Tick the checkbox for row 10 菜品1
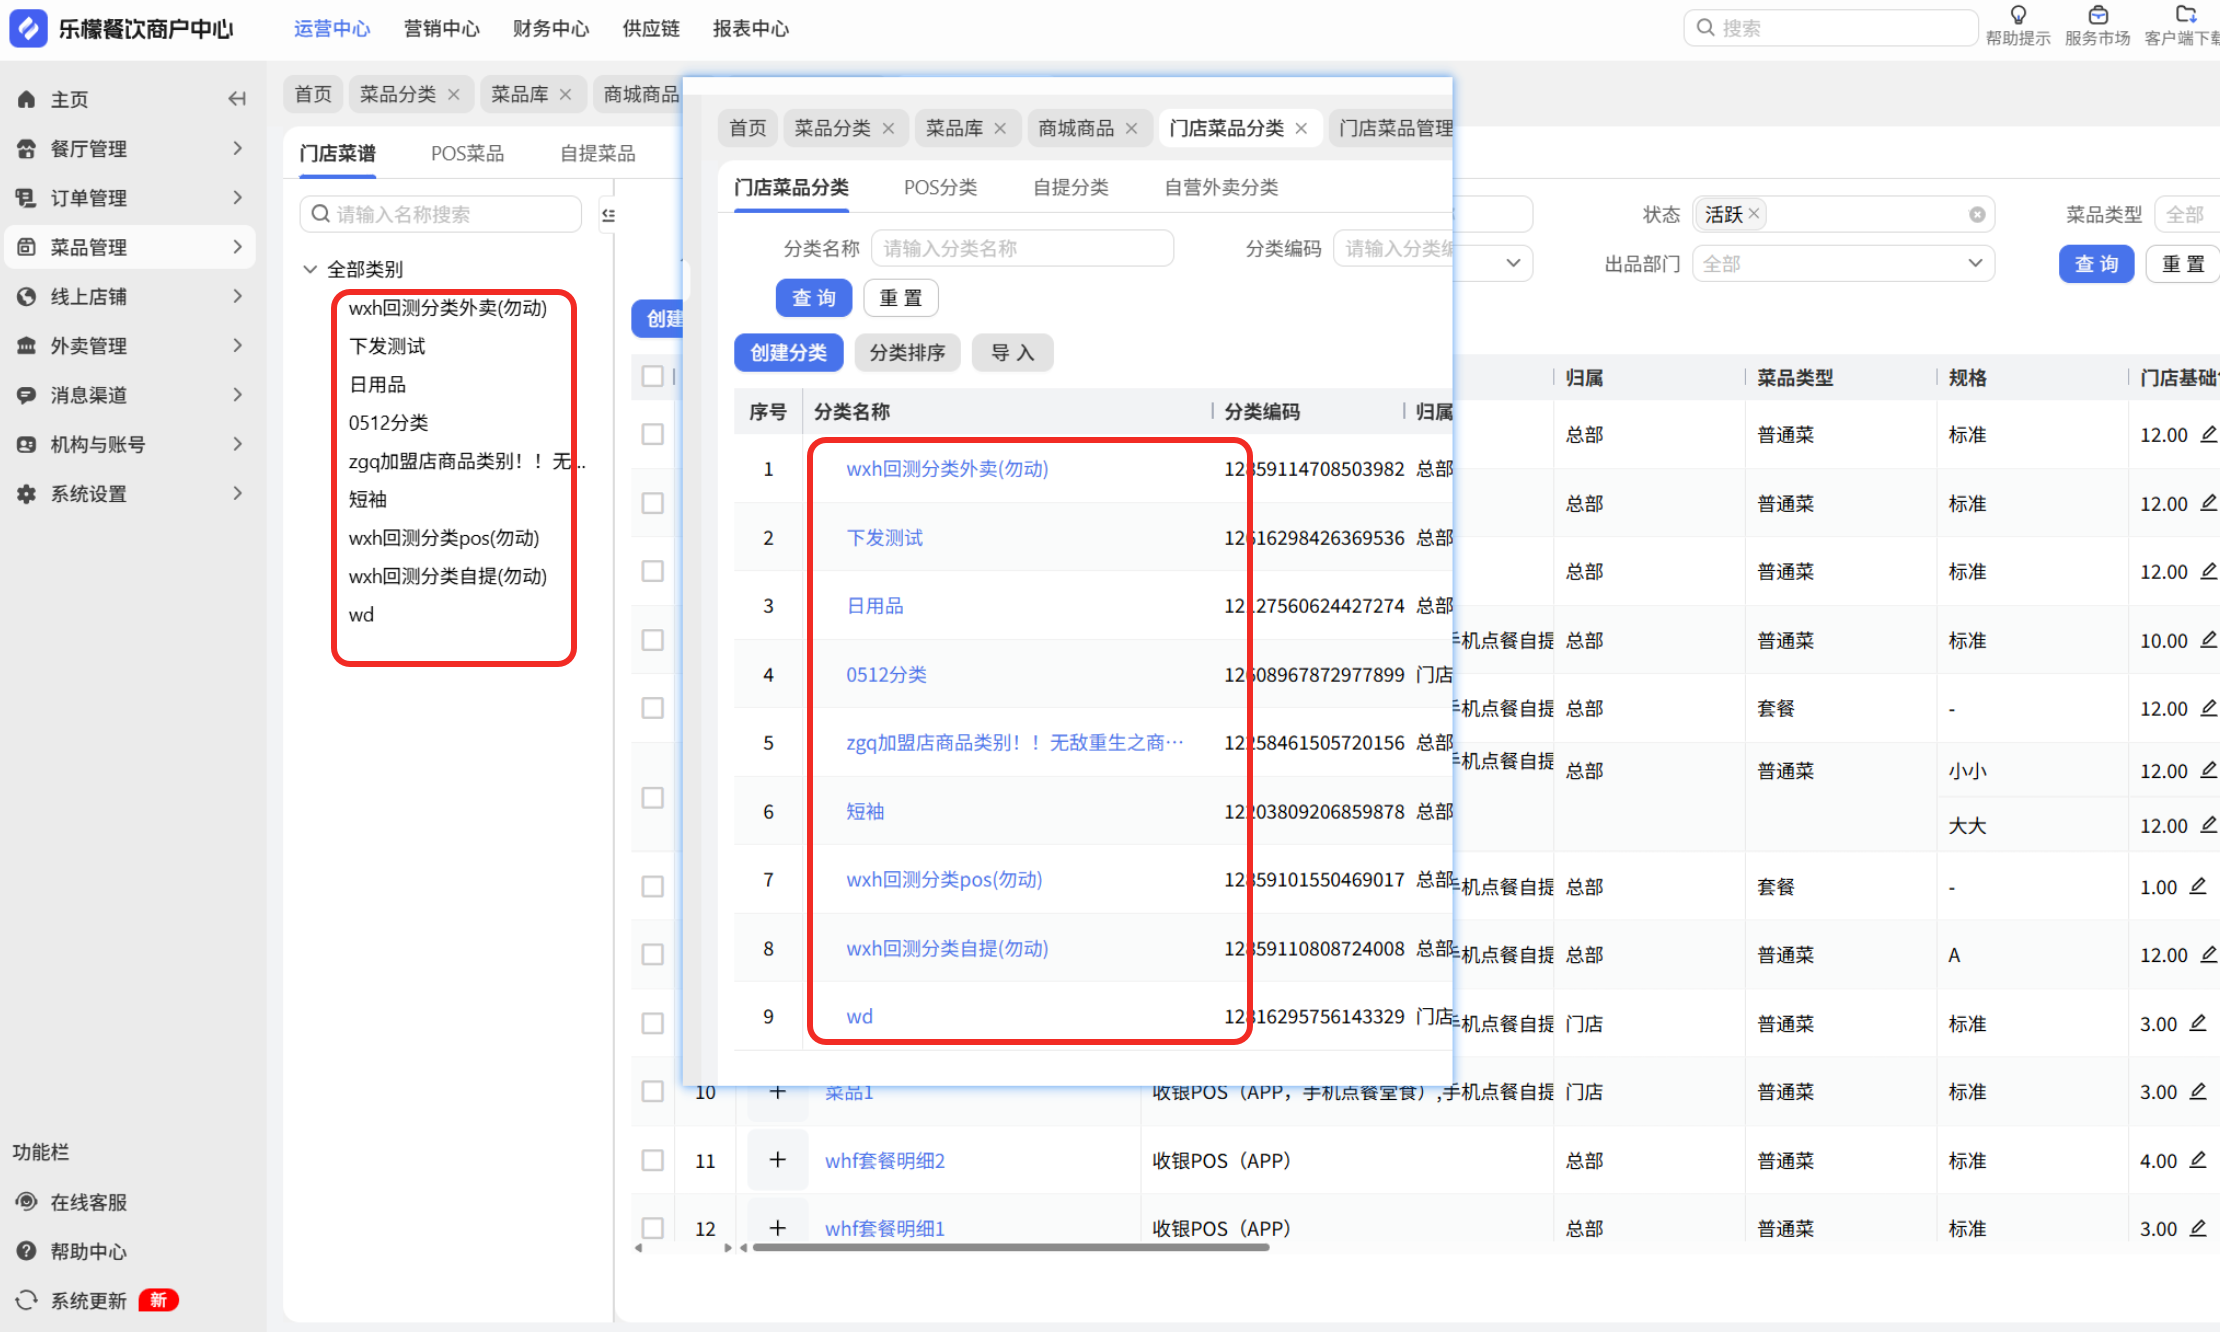This screenshot has width=2220, height=1332. point(653,1091)
